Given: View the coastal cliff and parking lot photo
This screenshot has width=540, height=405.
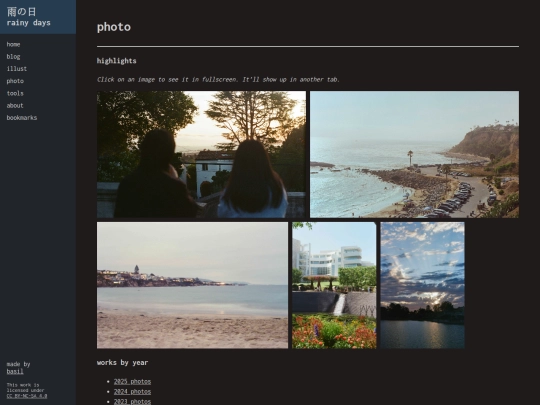Looking at the screenshot, I should click(x=414, y=154).
